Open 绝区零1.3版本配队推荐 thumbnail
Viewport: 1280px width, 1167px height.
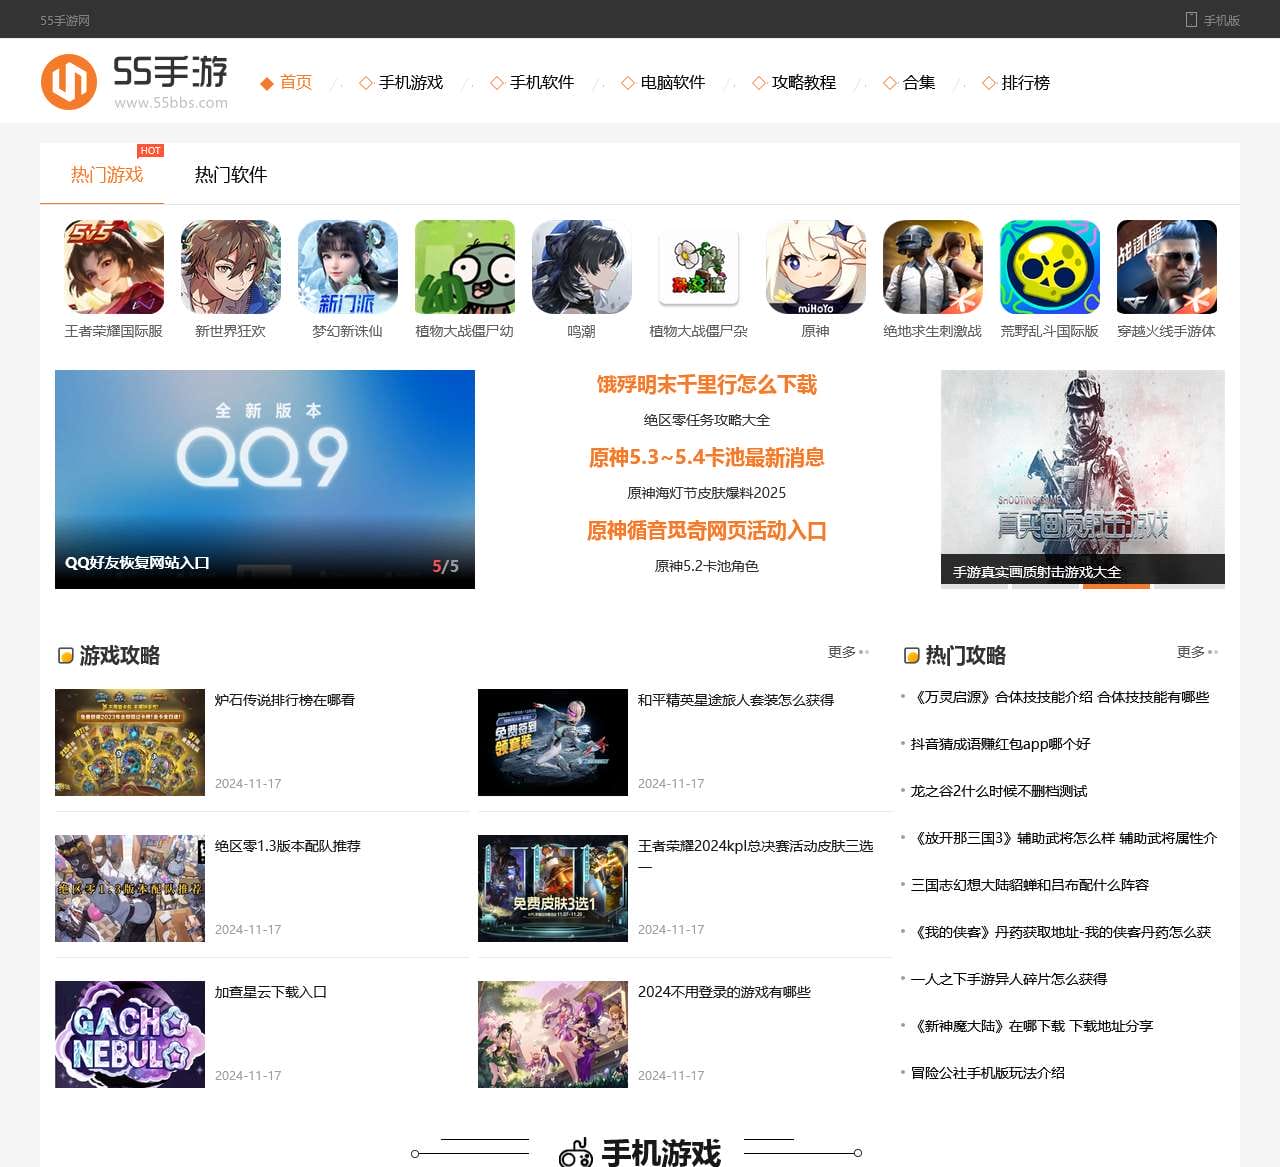130,888
